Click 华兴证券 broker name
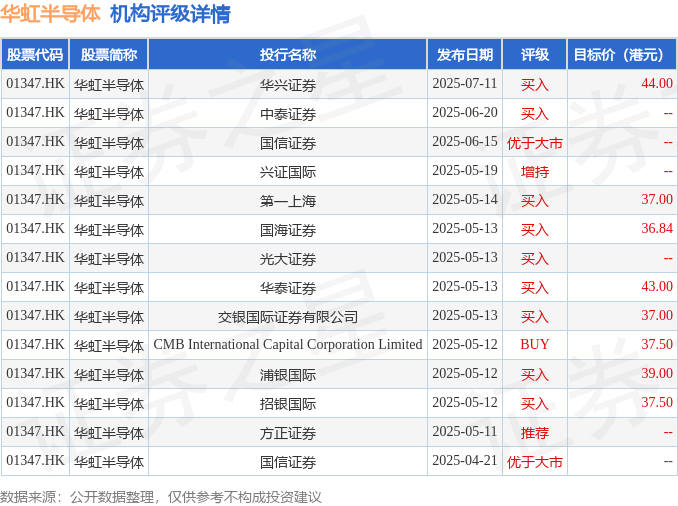Viewport: 678px width, 506px height. tap(288, 85)
